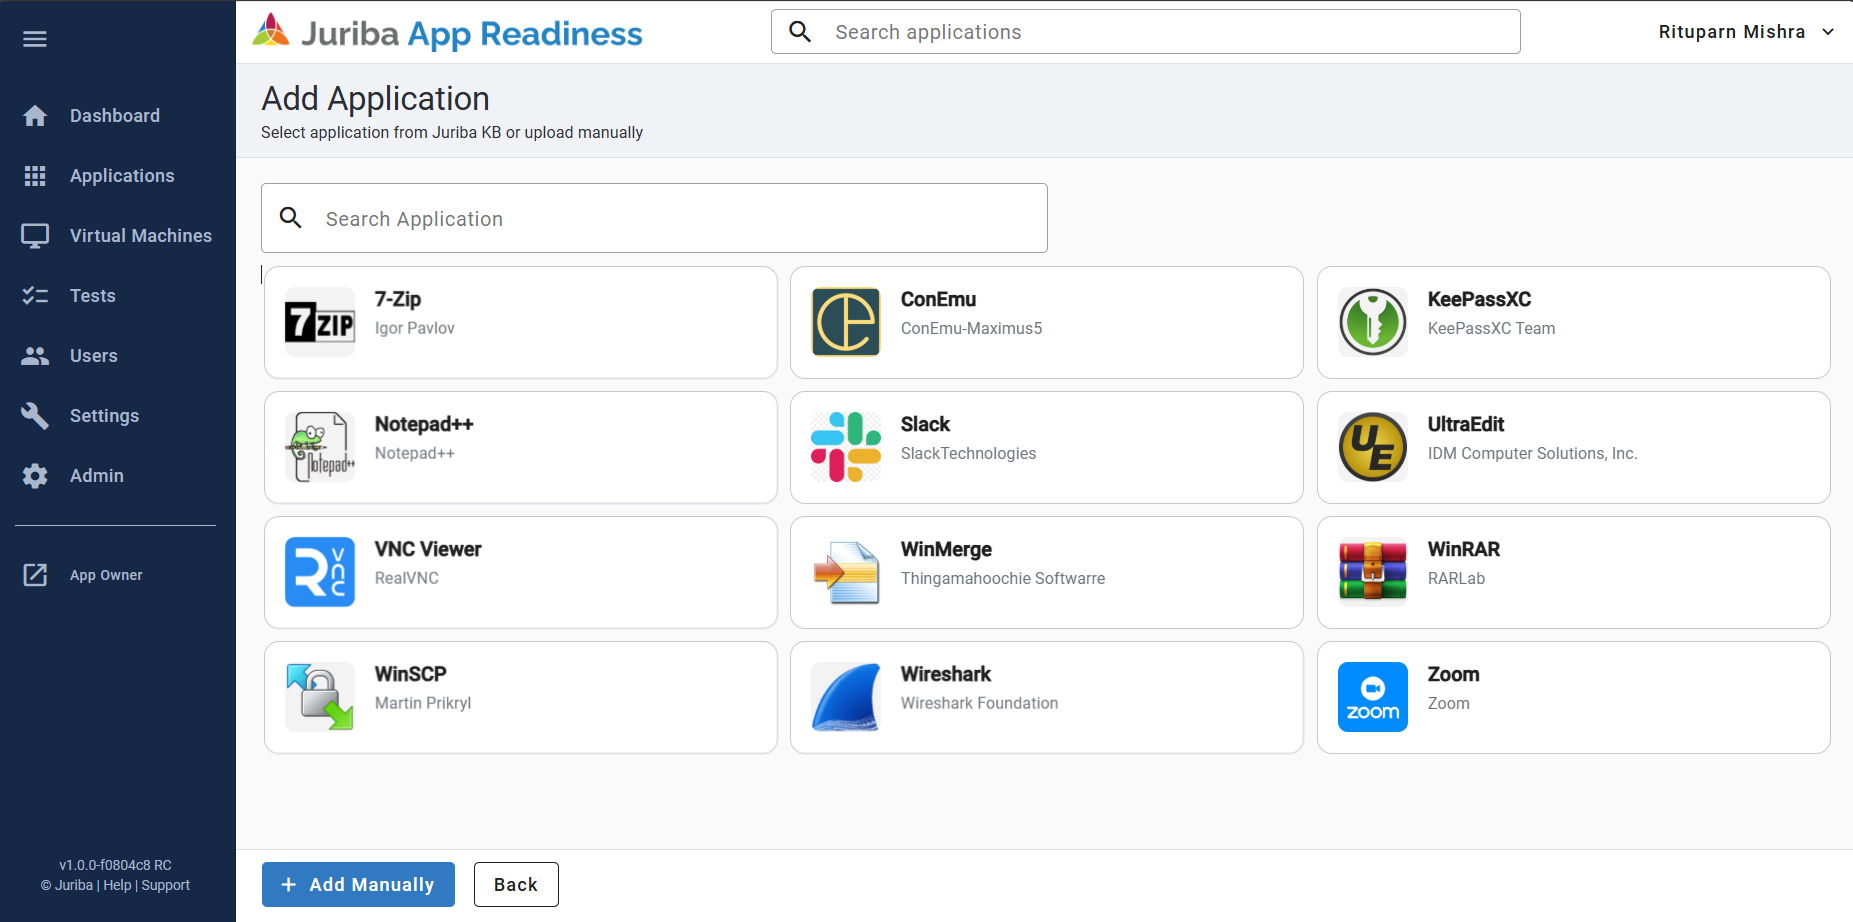1853x922 pixels.
Task: Click the SlackTechnologies vendor text
Action: [x=968, y=453]
